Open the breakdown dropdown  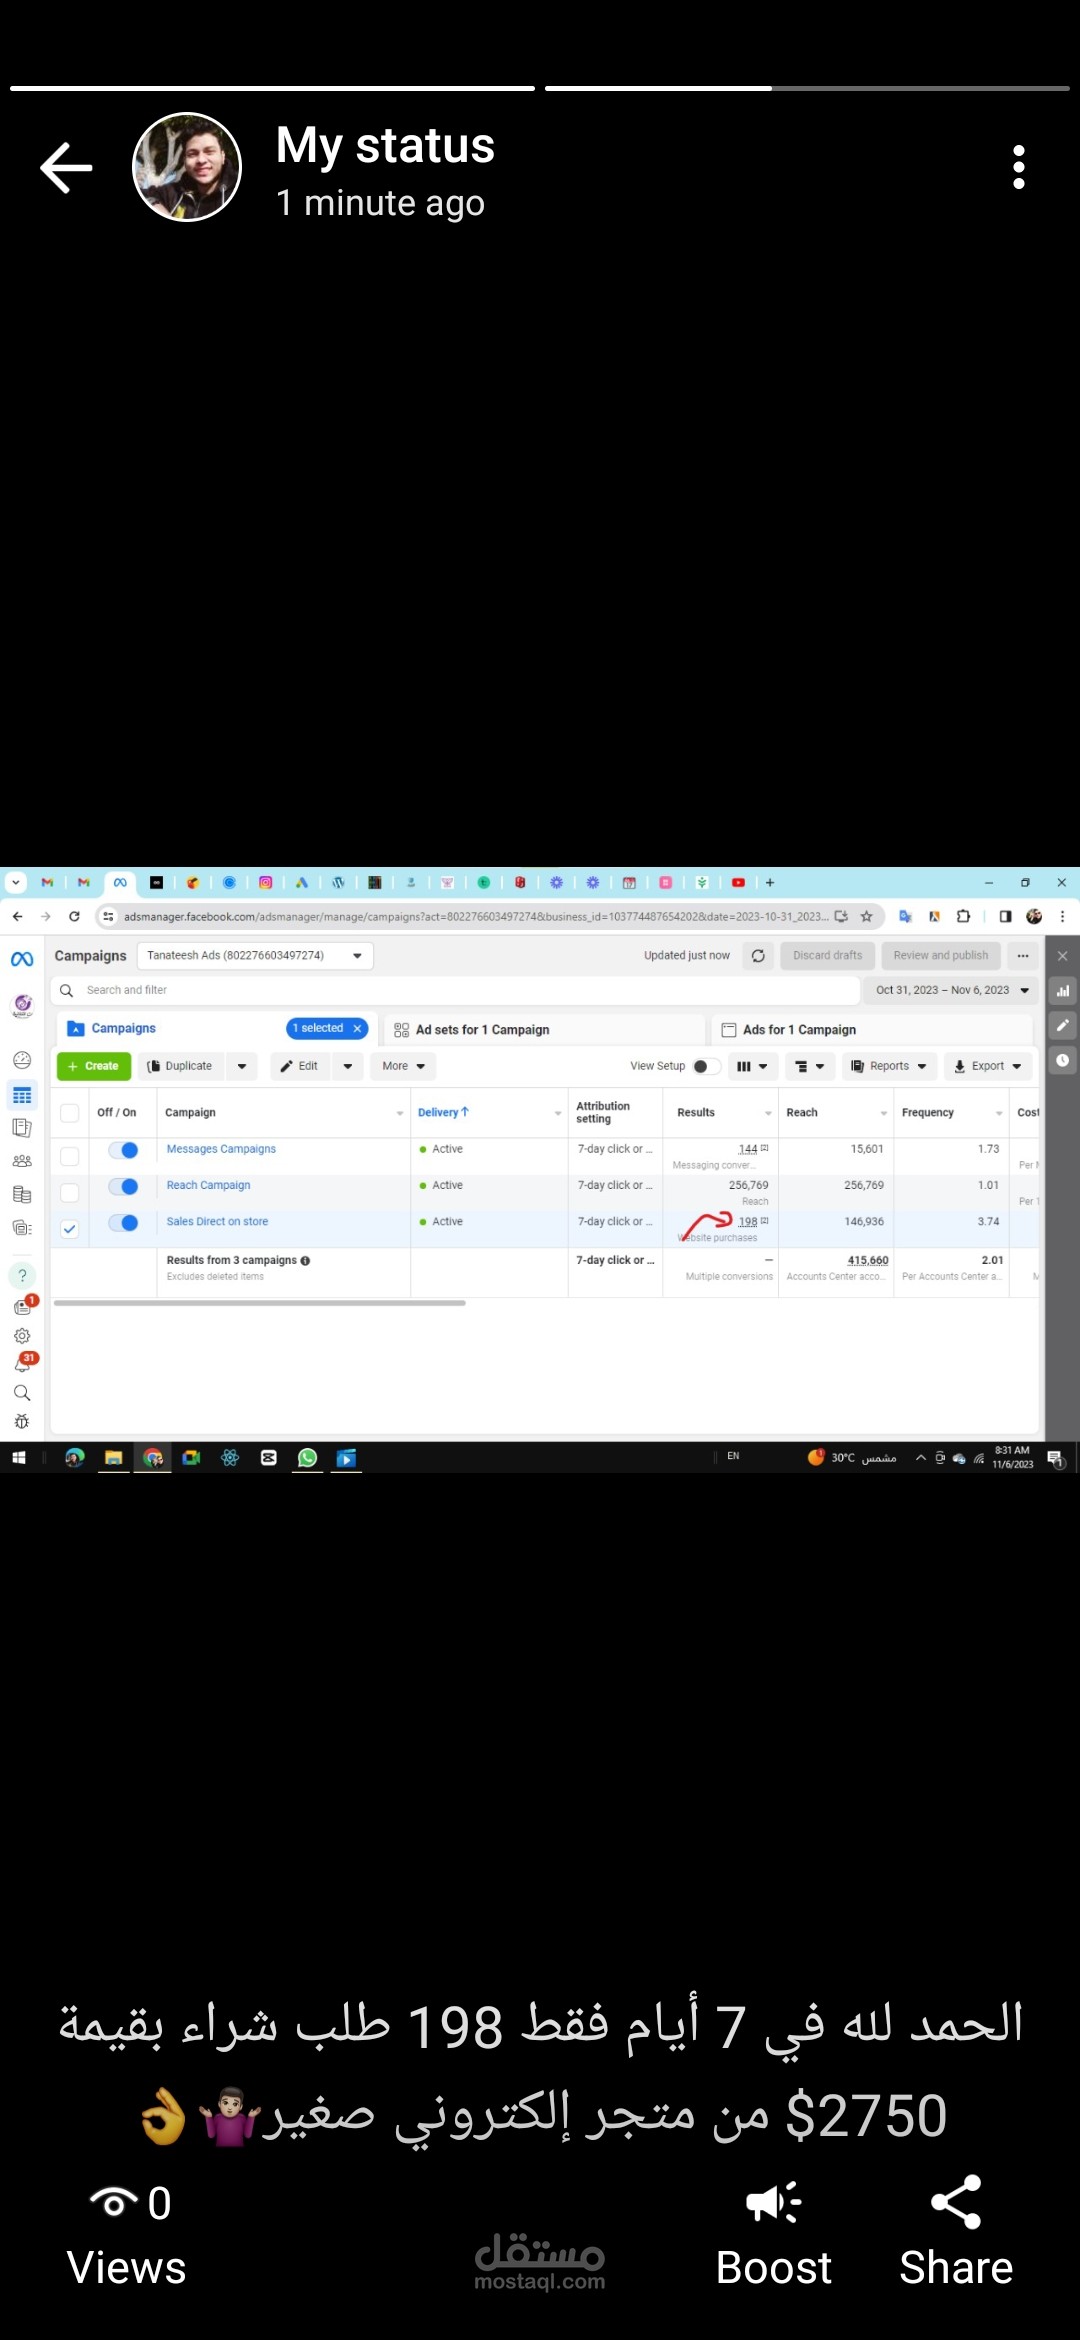809,1066
